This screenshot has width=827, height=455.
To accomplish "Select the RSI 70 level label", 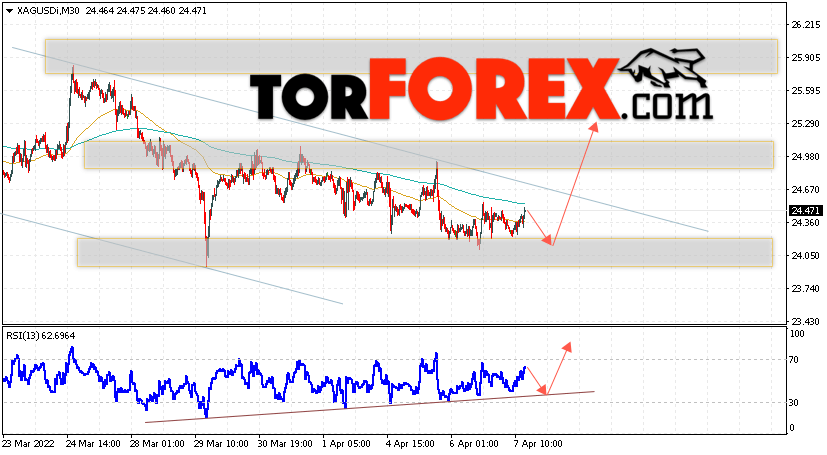I will (794, 360).
